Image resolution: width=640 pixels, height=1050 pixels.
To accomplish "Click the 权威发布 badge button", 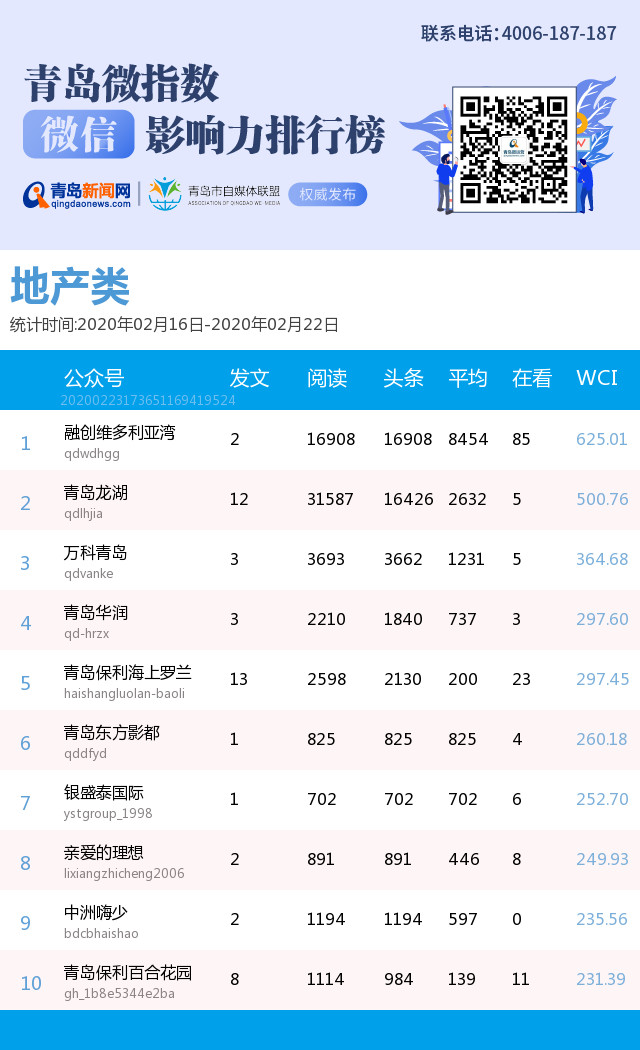I will tap(327, 194).
